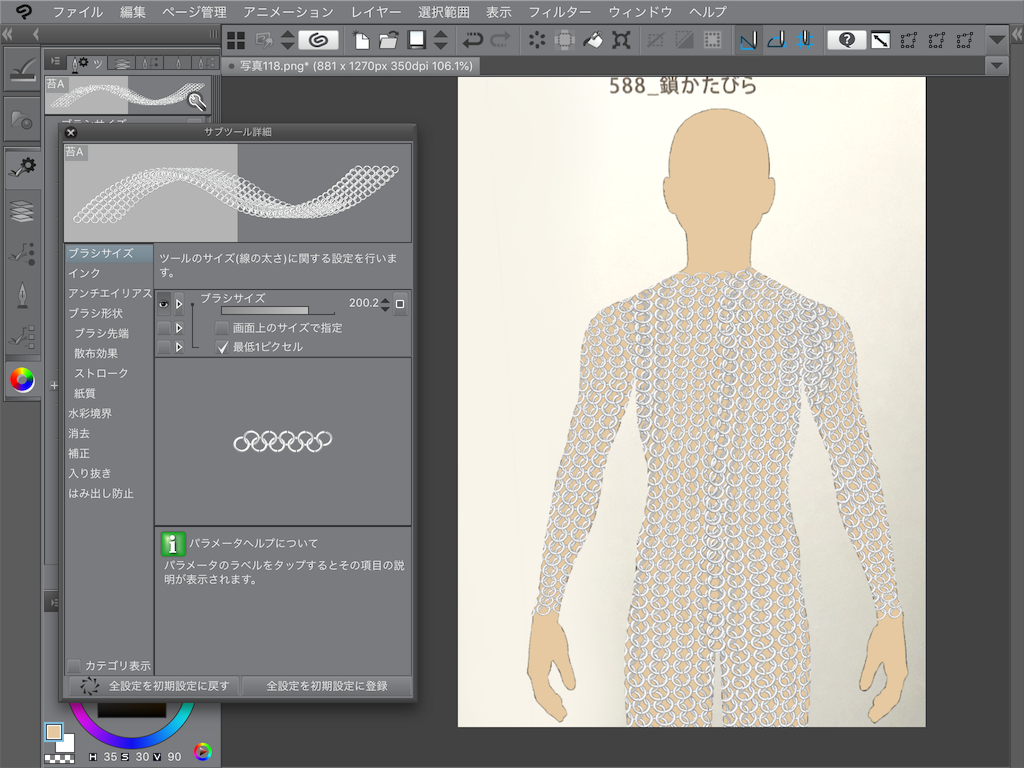Open the canvas tab list dropdown arrow
The image size is (1024, 768).
997,65
